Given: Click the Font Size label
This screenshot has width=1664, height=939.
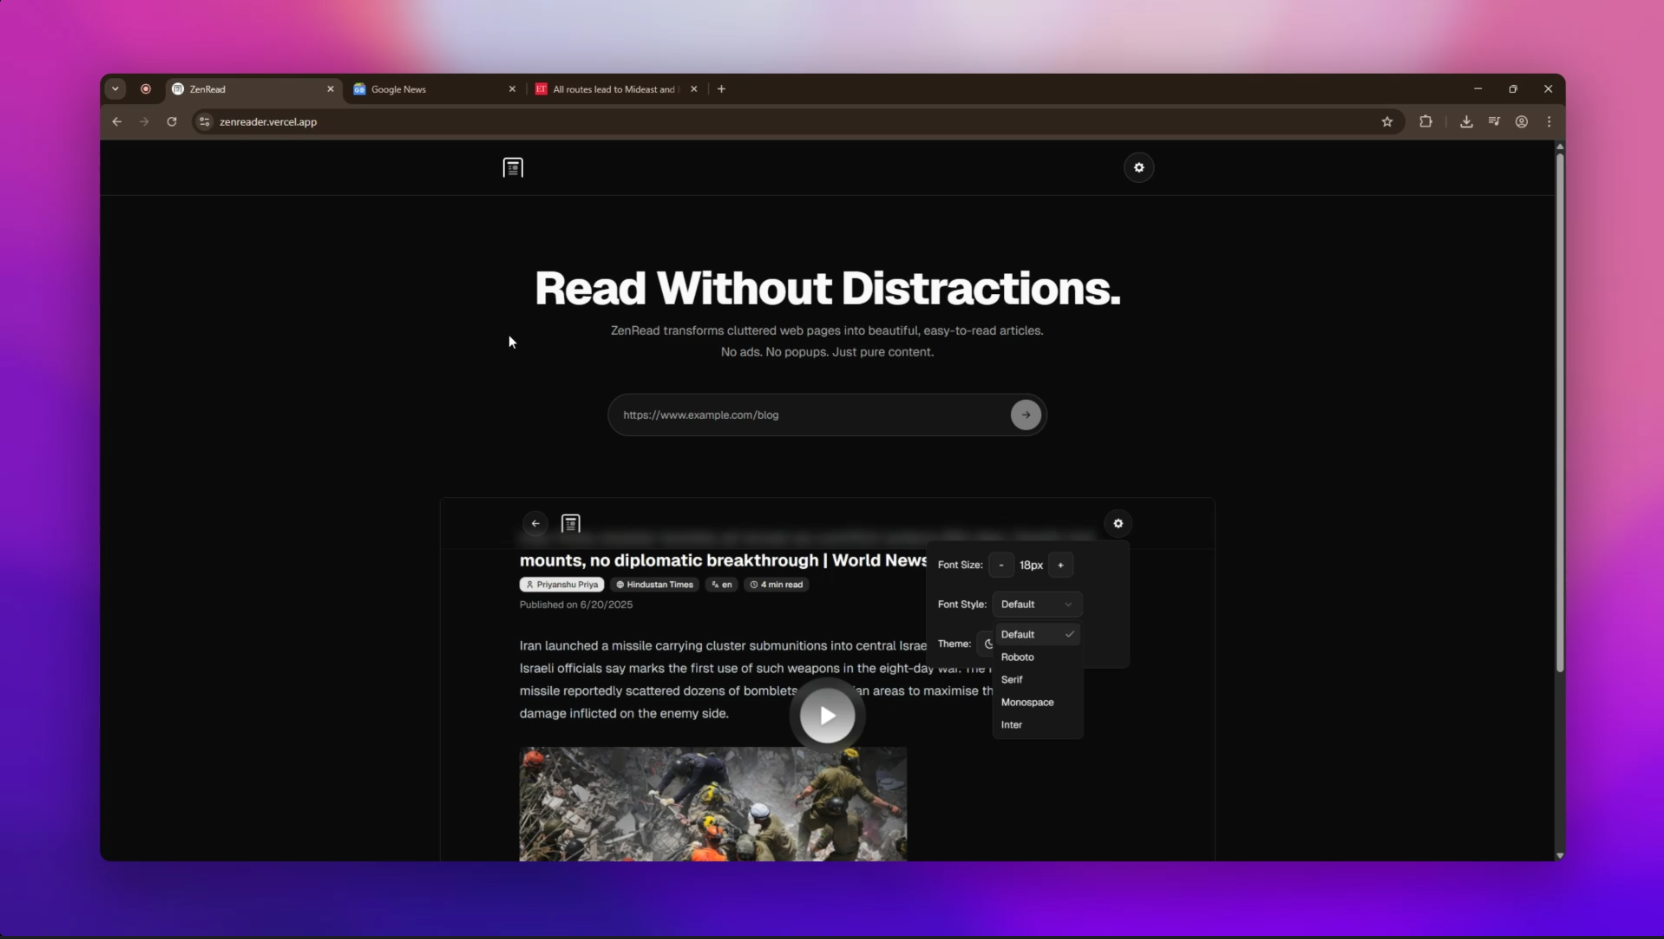Looking at the screenshot, I should [x=960, y=565].
